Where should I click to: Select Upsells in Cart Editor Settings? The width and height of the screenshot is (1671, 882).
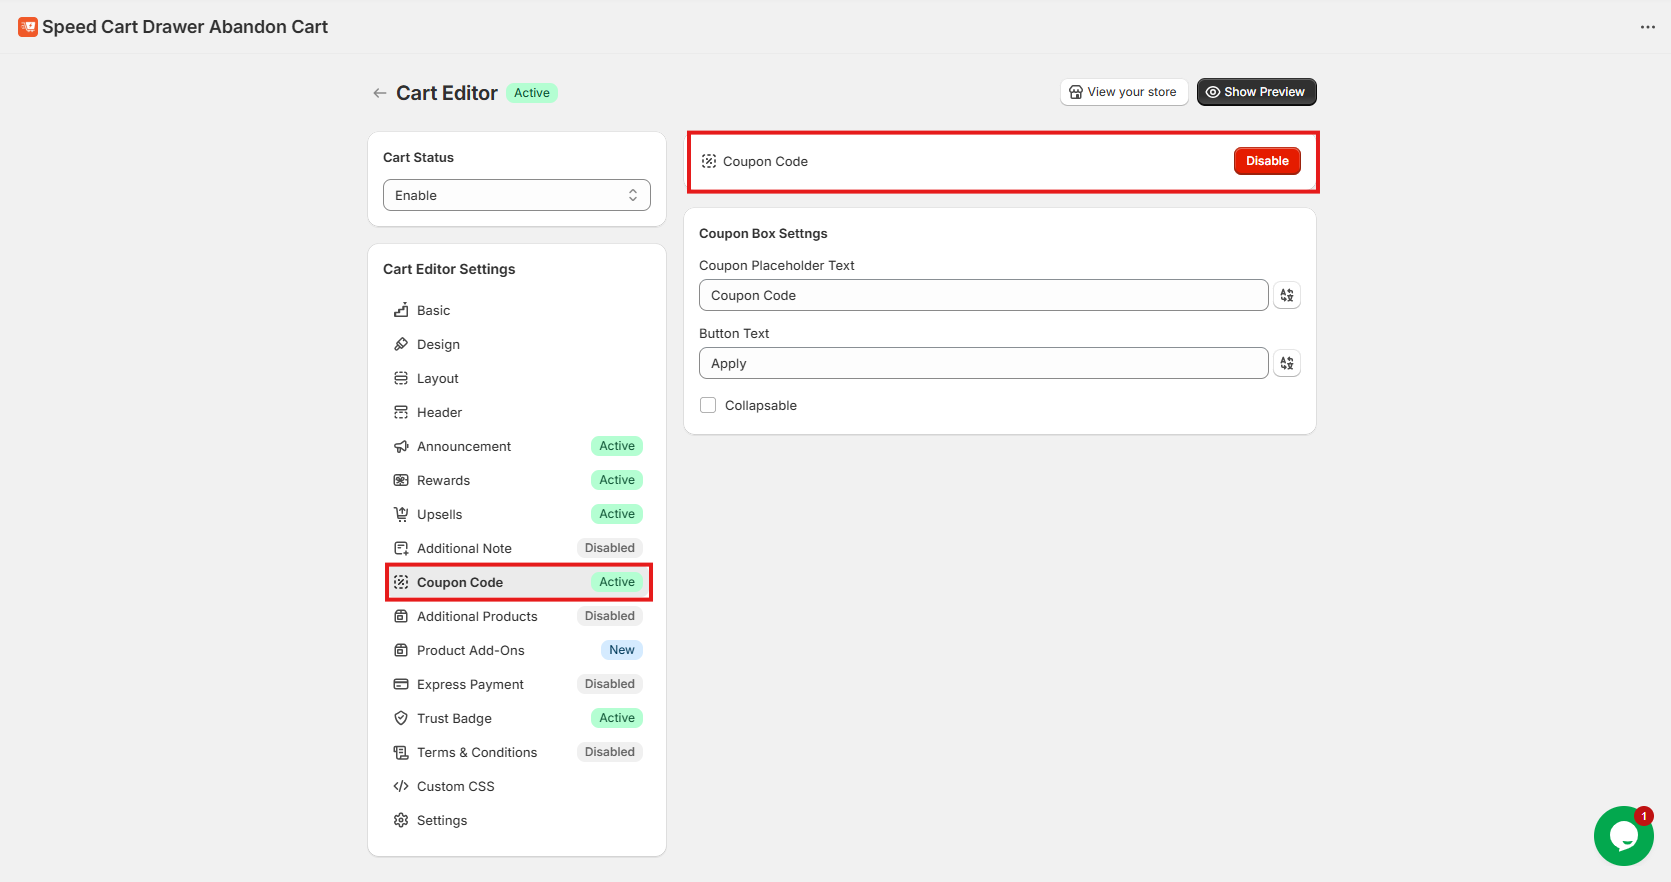point(439,514)
